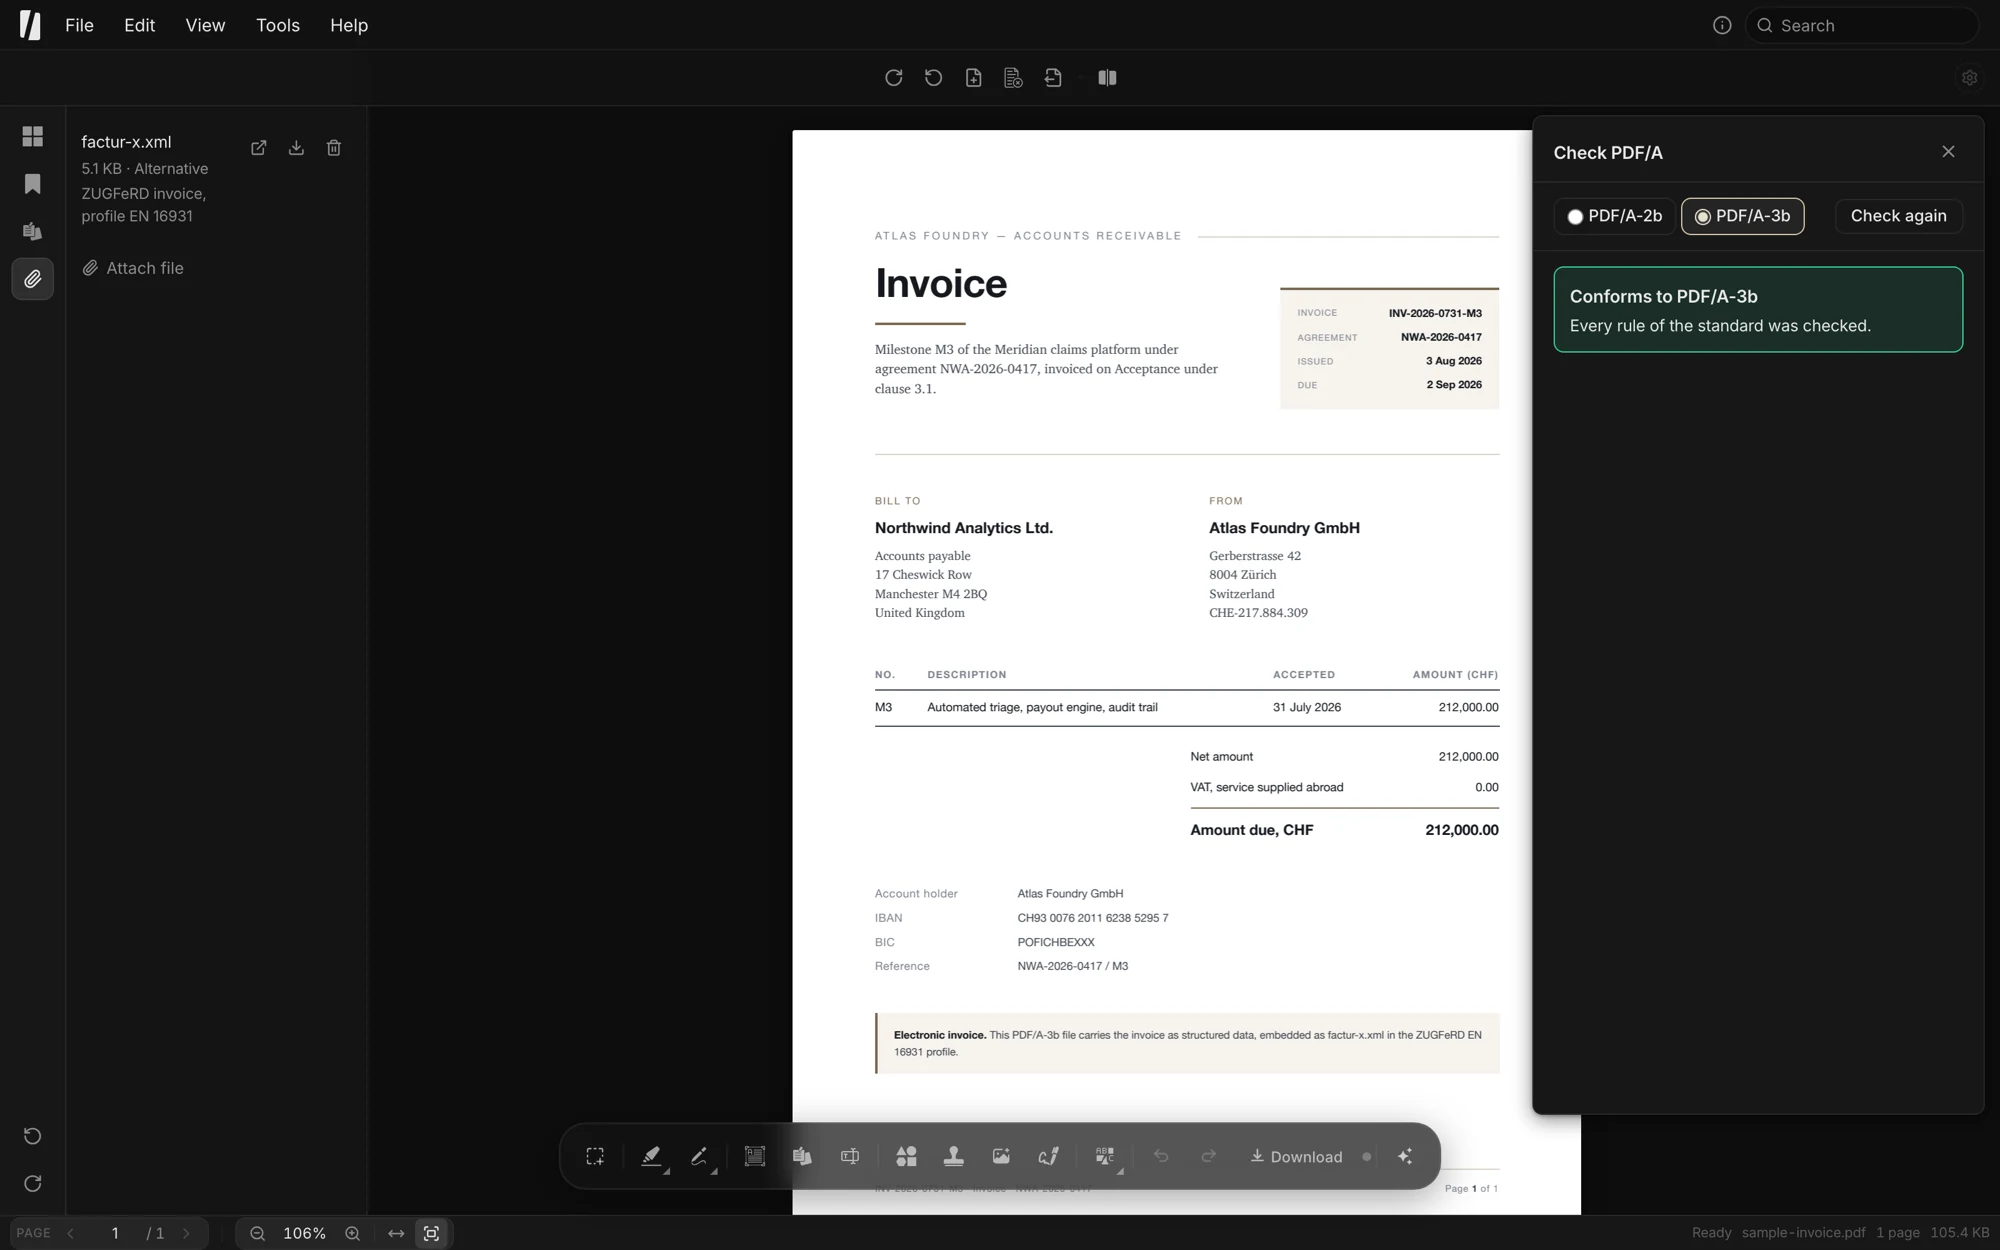2000x1250 pixels.
Task: Zoom out with the minus magnifier
Action: point(257,1234)
